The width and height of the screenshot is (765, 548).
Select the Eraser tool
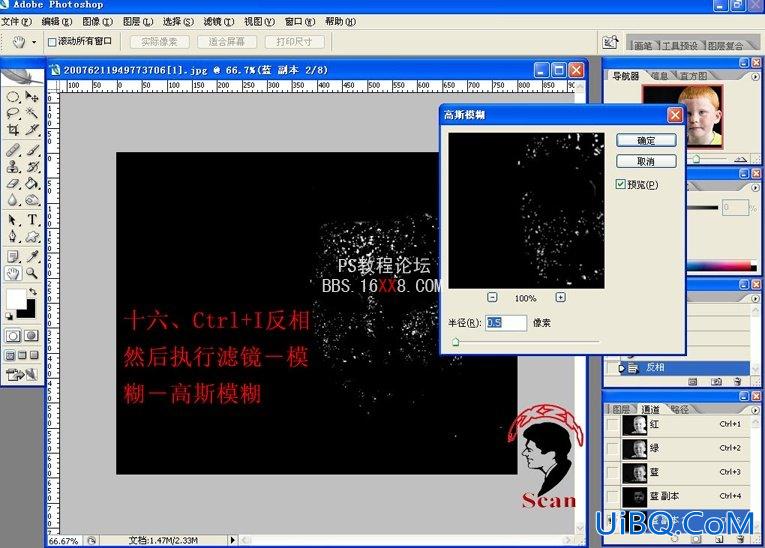click(13, 183)
